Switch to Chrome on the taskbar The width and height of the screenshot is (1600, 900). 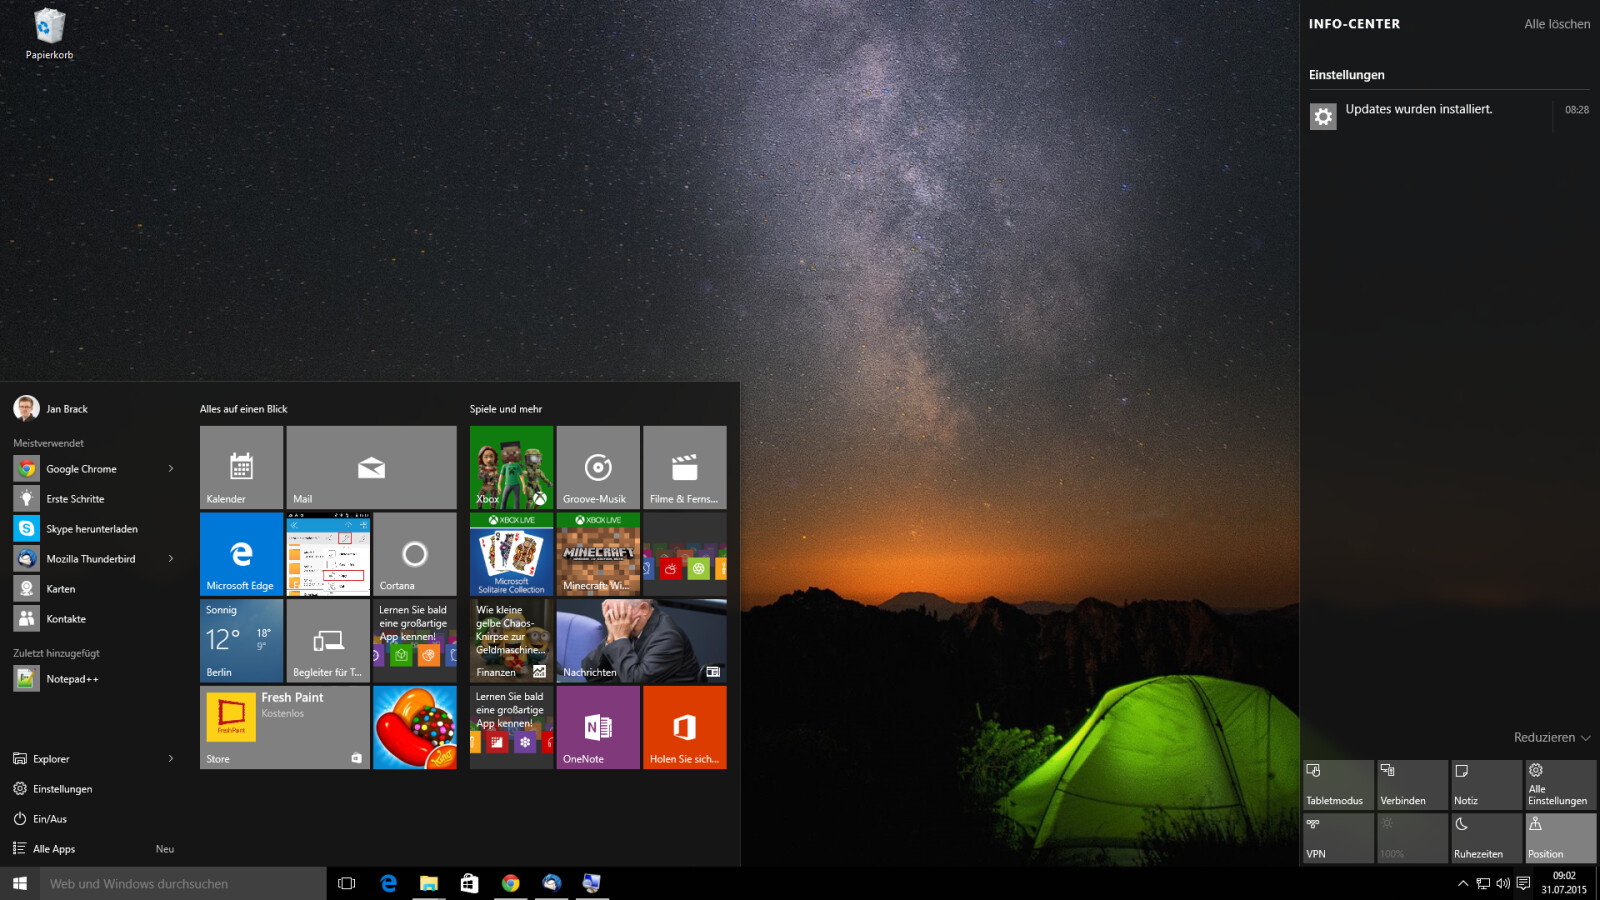(511, 883)
